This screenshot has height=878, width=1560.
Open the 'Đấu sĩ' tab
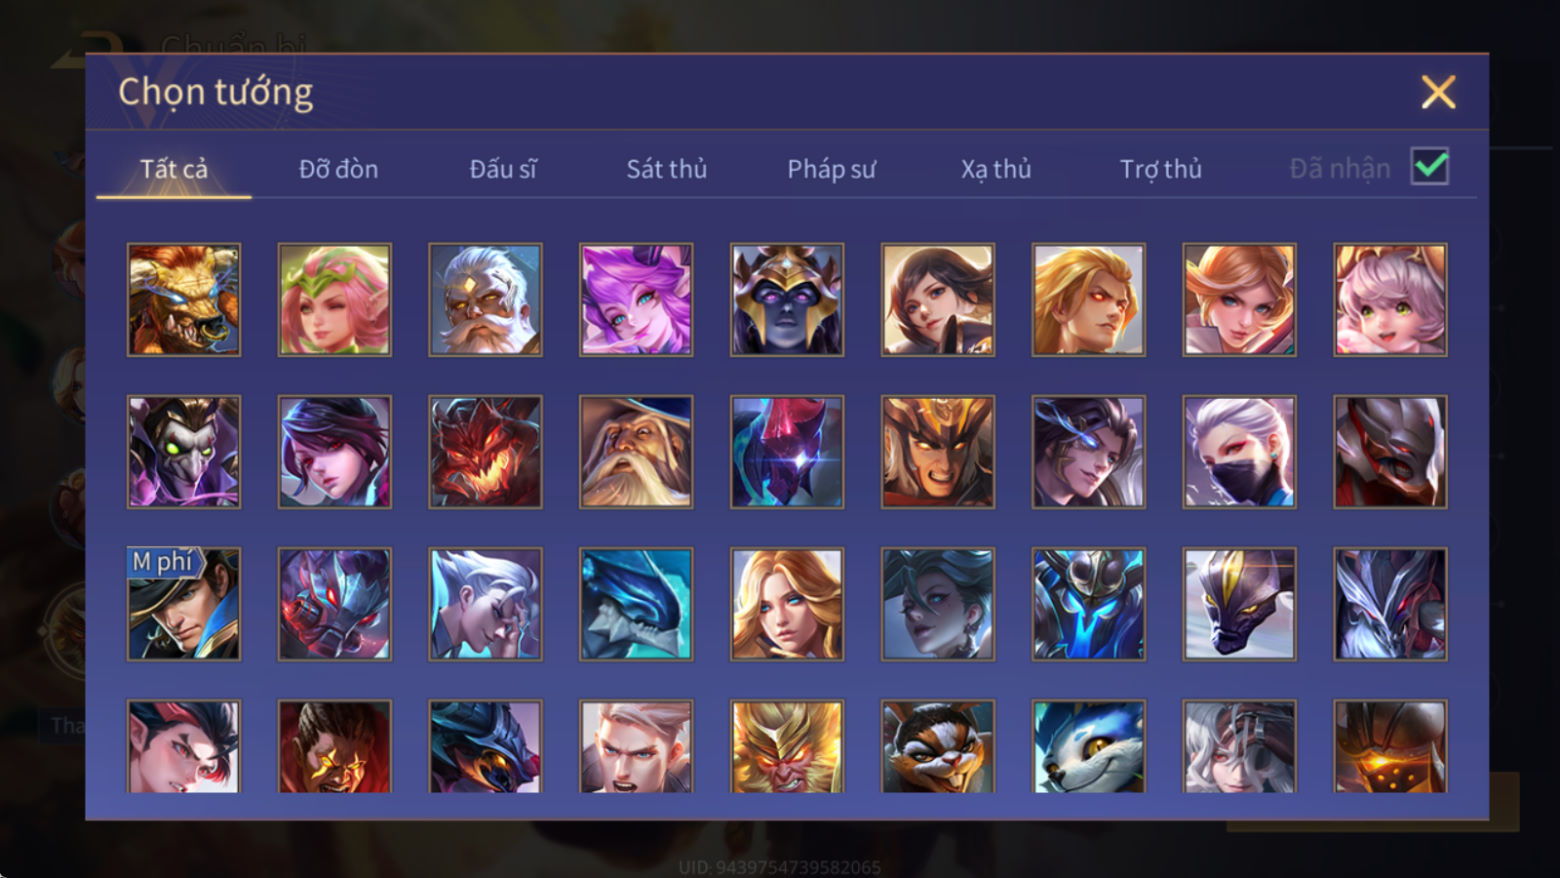coord(503,169)
